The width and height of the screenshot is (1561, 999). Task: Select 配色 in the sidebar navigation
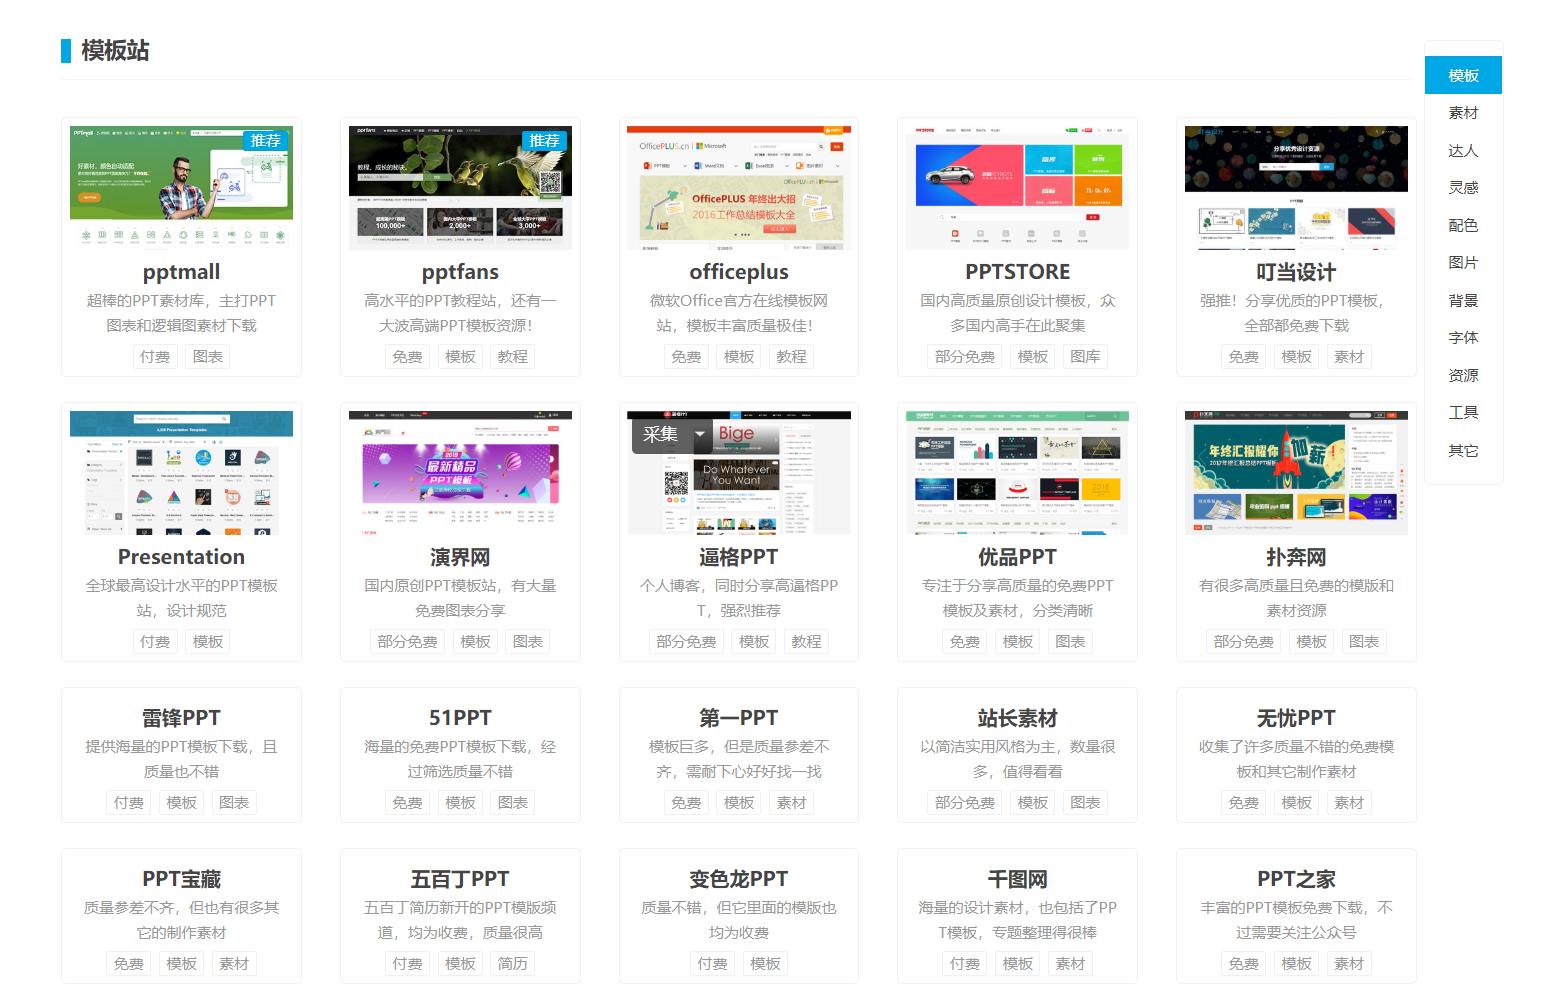coord(1463,226)
